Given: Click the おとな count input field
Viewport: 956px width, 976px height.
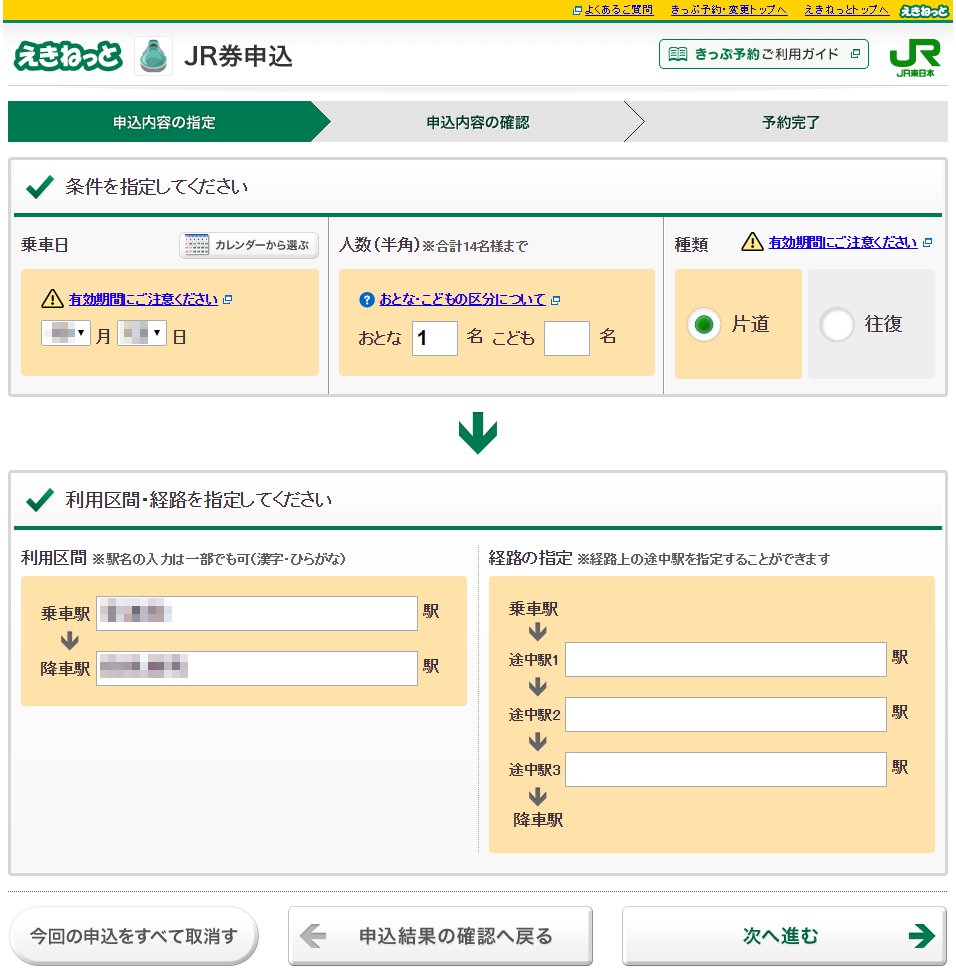Looking at the screenshot, I should 435,338.
